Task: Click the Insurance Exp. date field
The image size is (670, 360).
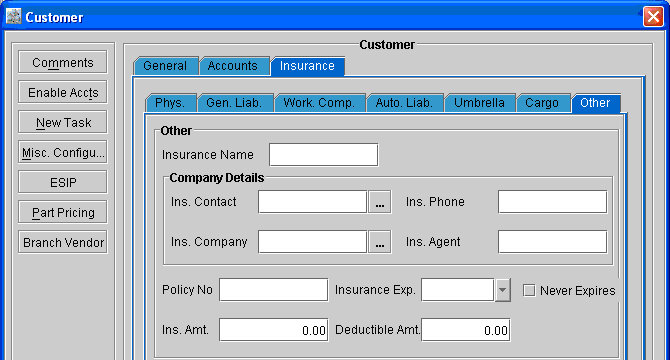Action: click(x=458, y=290)
